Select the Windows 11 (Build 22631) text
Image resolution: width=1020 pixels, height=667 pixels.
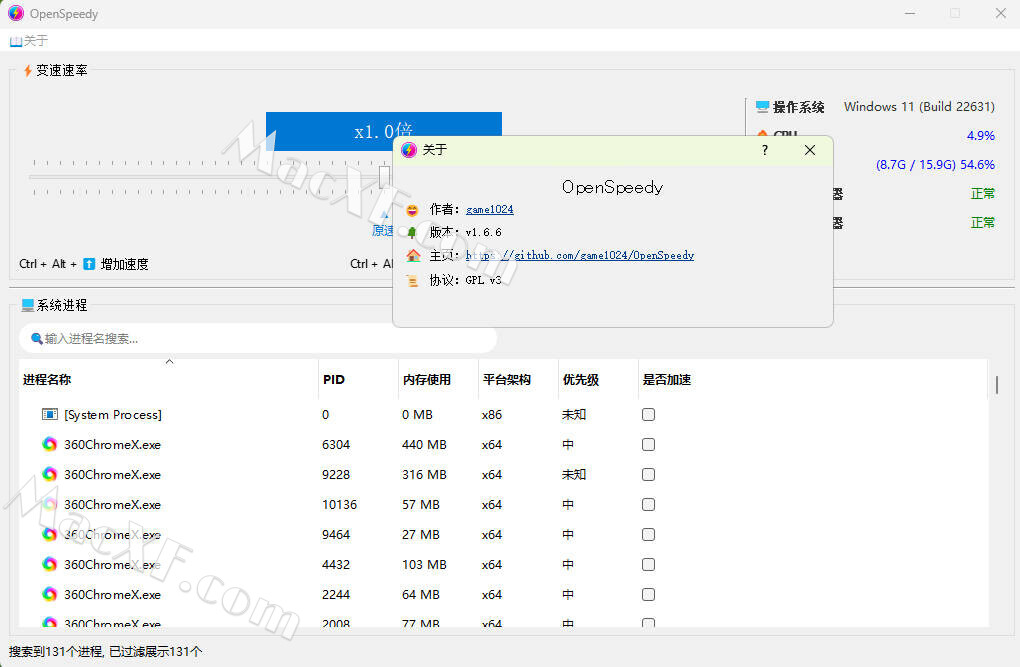[x=919, y=107]
